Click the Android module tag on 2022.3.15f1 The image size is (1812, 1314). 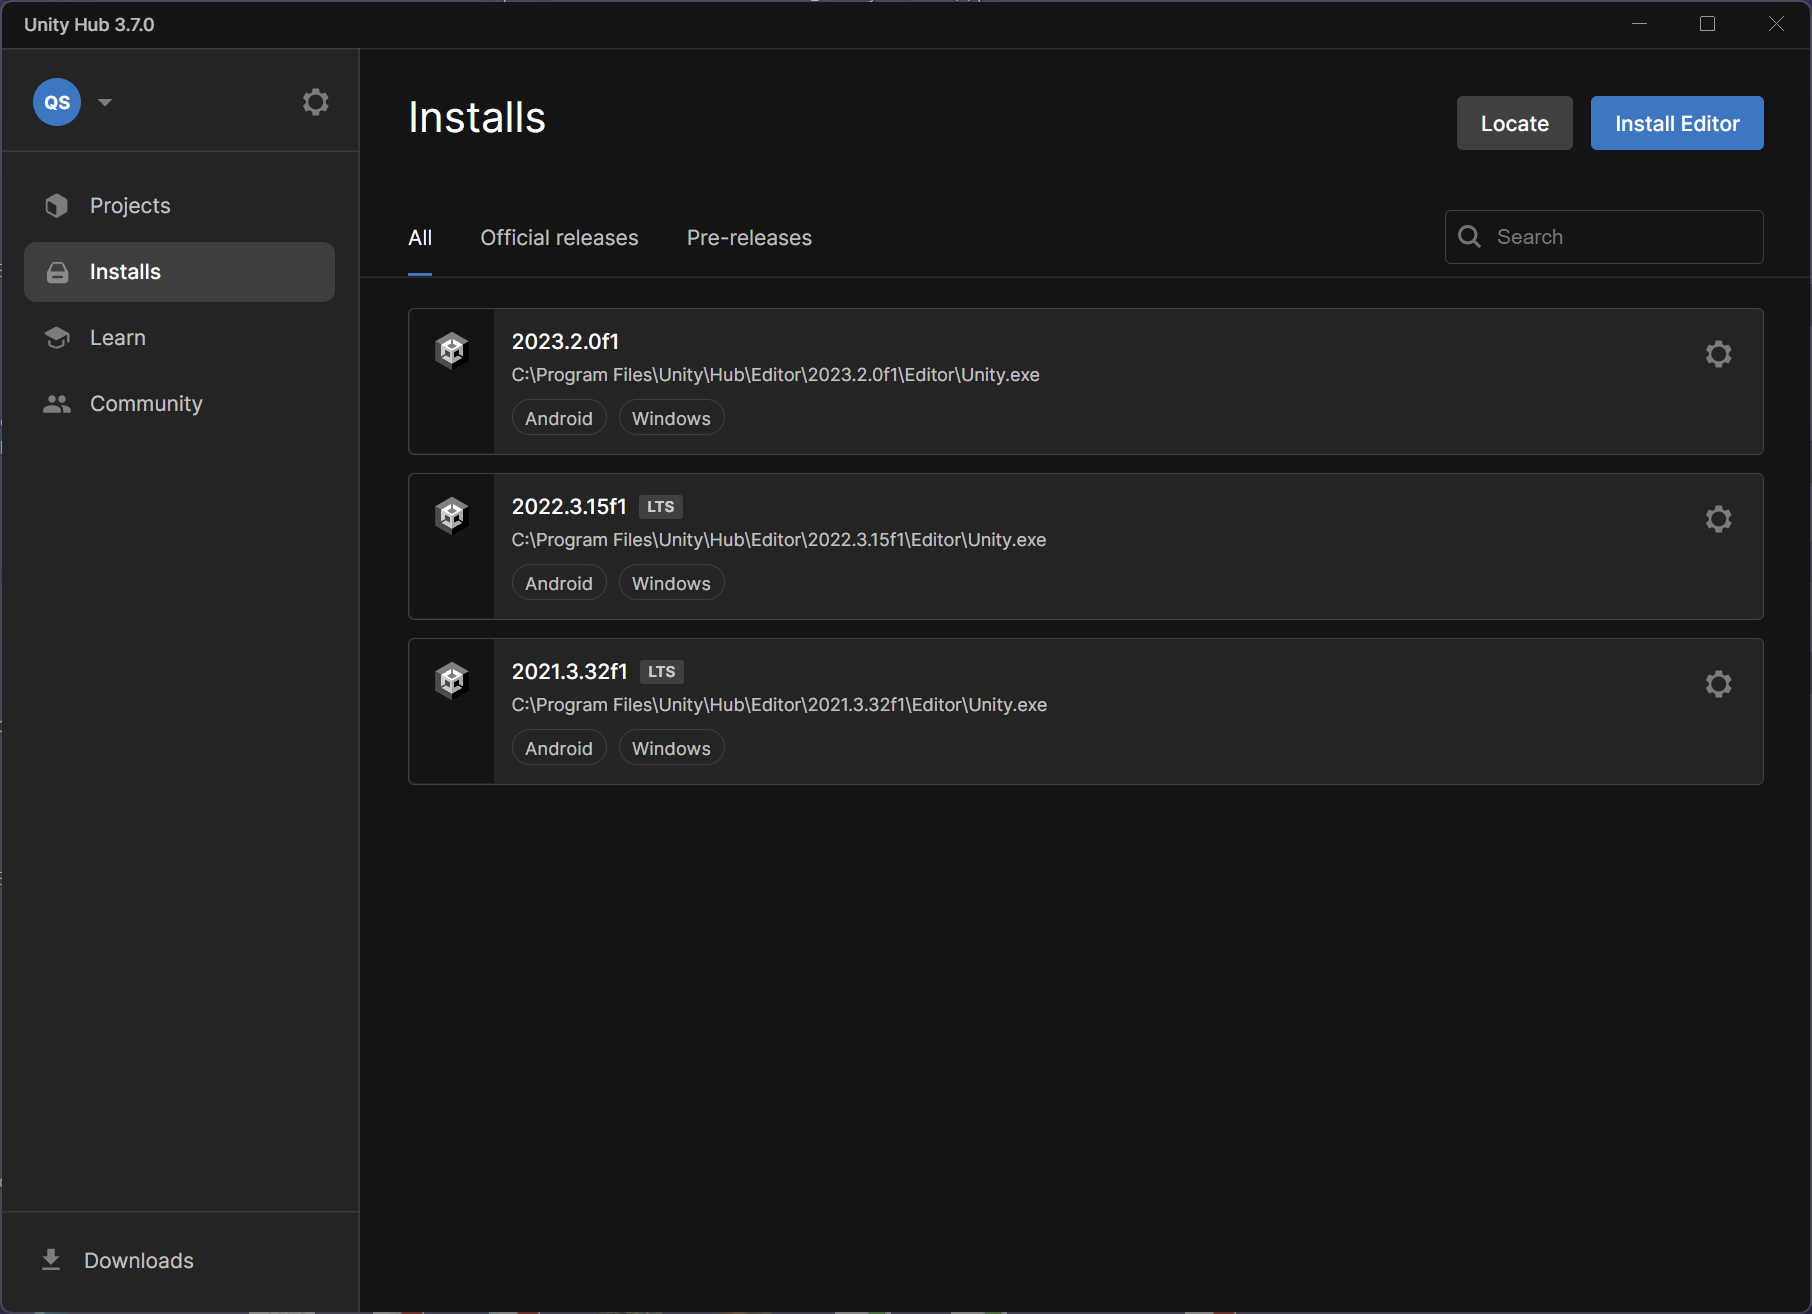point(559,584)
